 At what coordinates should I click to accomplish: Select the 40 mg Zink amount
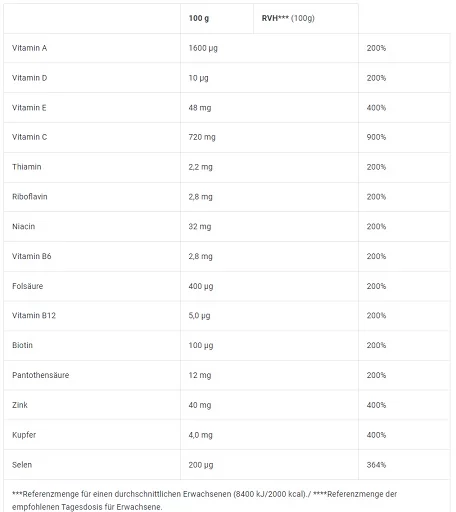tap(200, 405)
